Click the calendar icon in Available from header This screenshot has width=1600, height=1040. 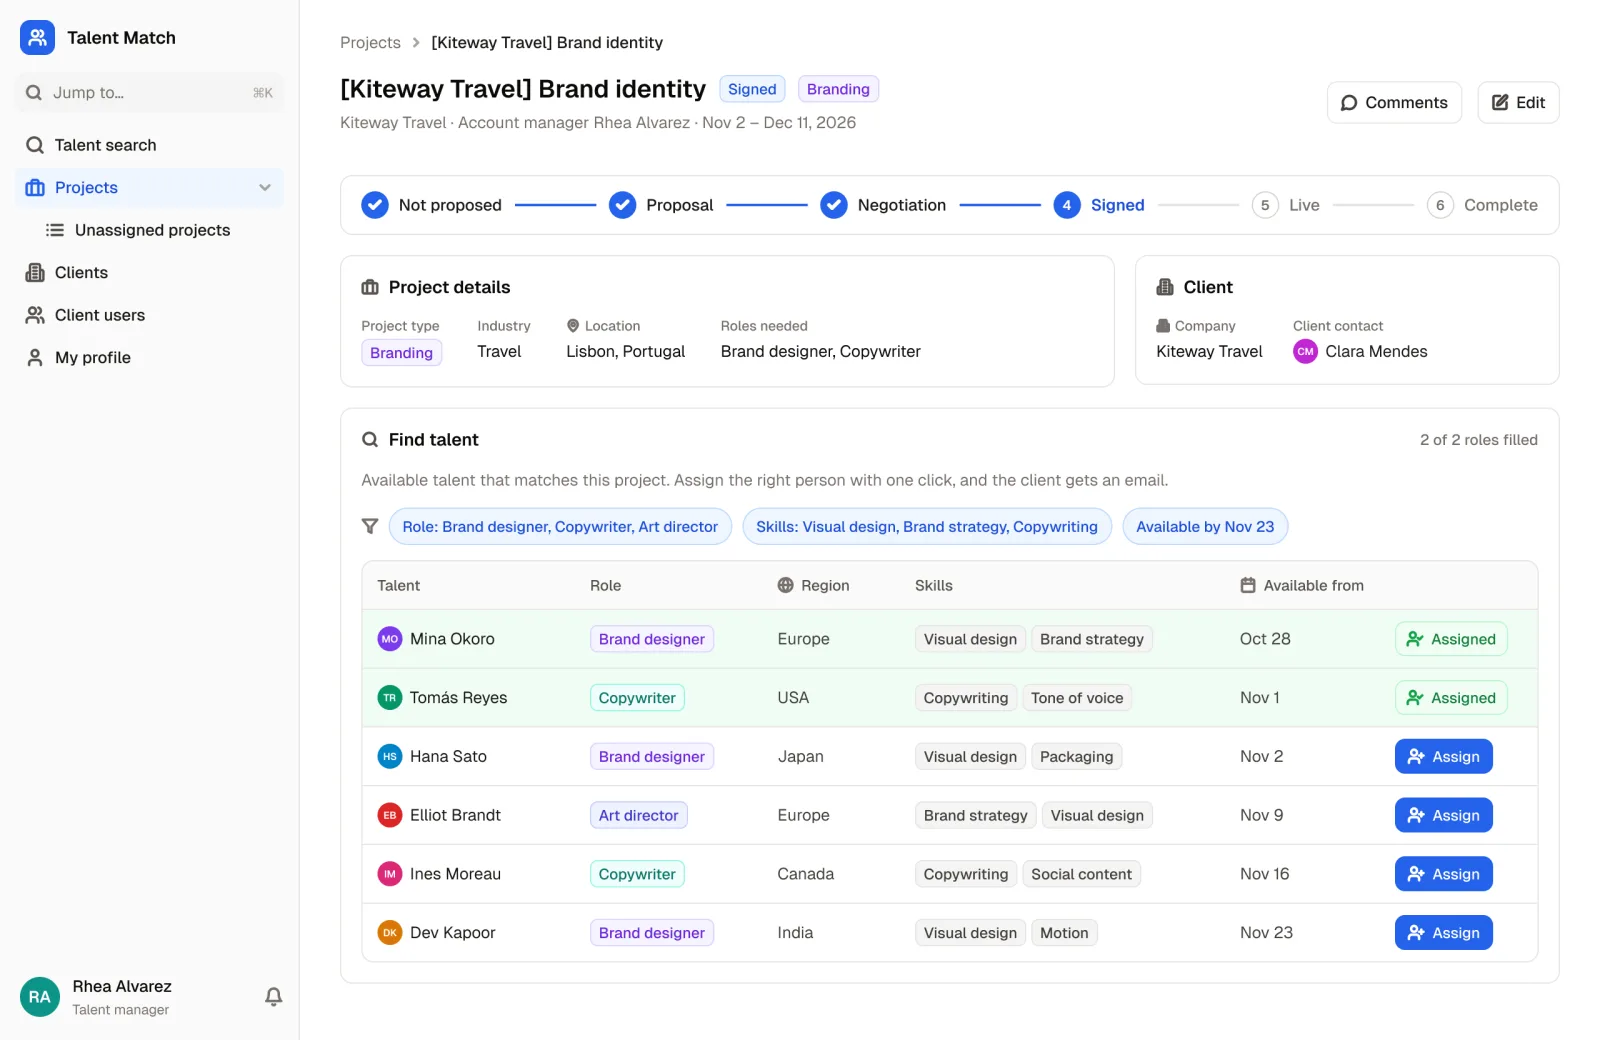pos(1248,585)
